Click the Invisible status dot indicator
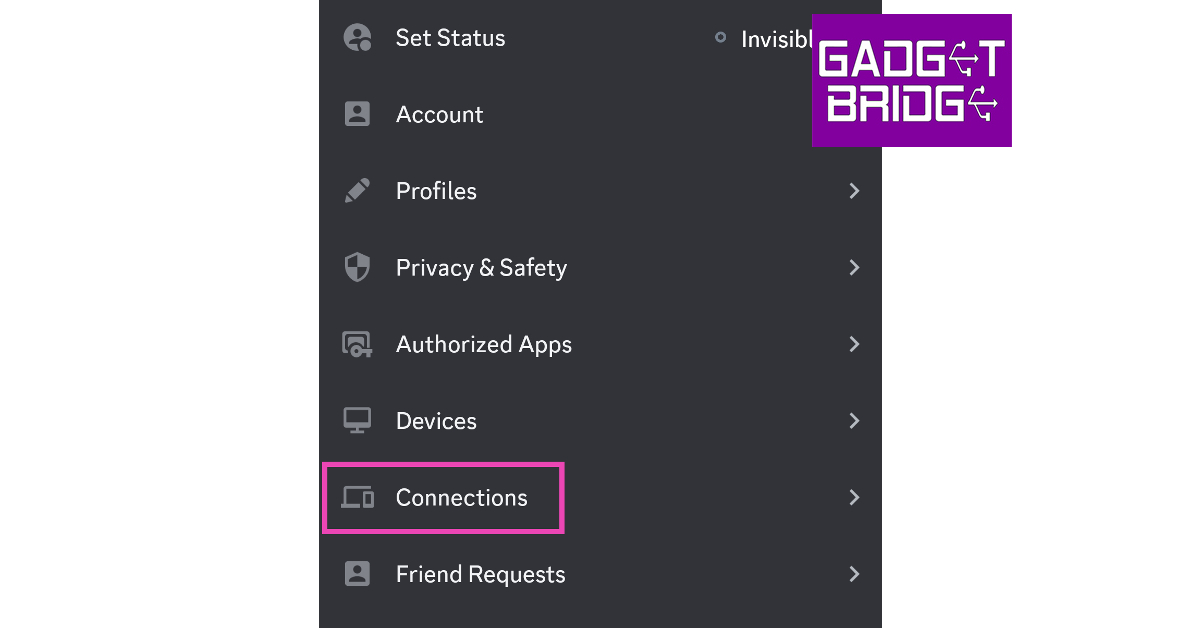Image resolution: width=1200 pixels, height=628 pixels. 720,38
